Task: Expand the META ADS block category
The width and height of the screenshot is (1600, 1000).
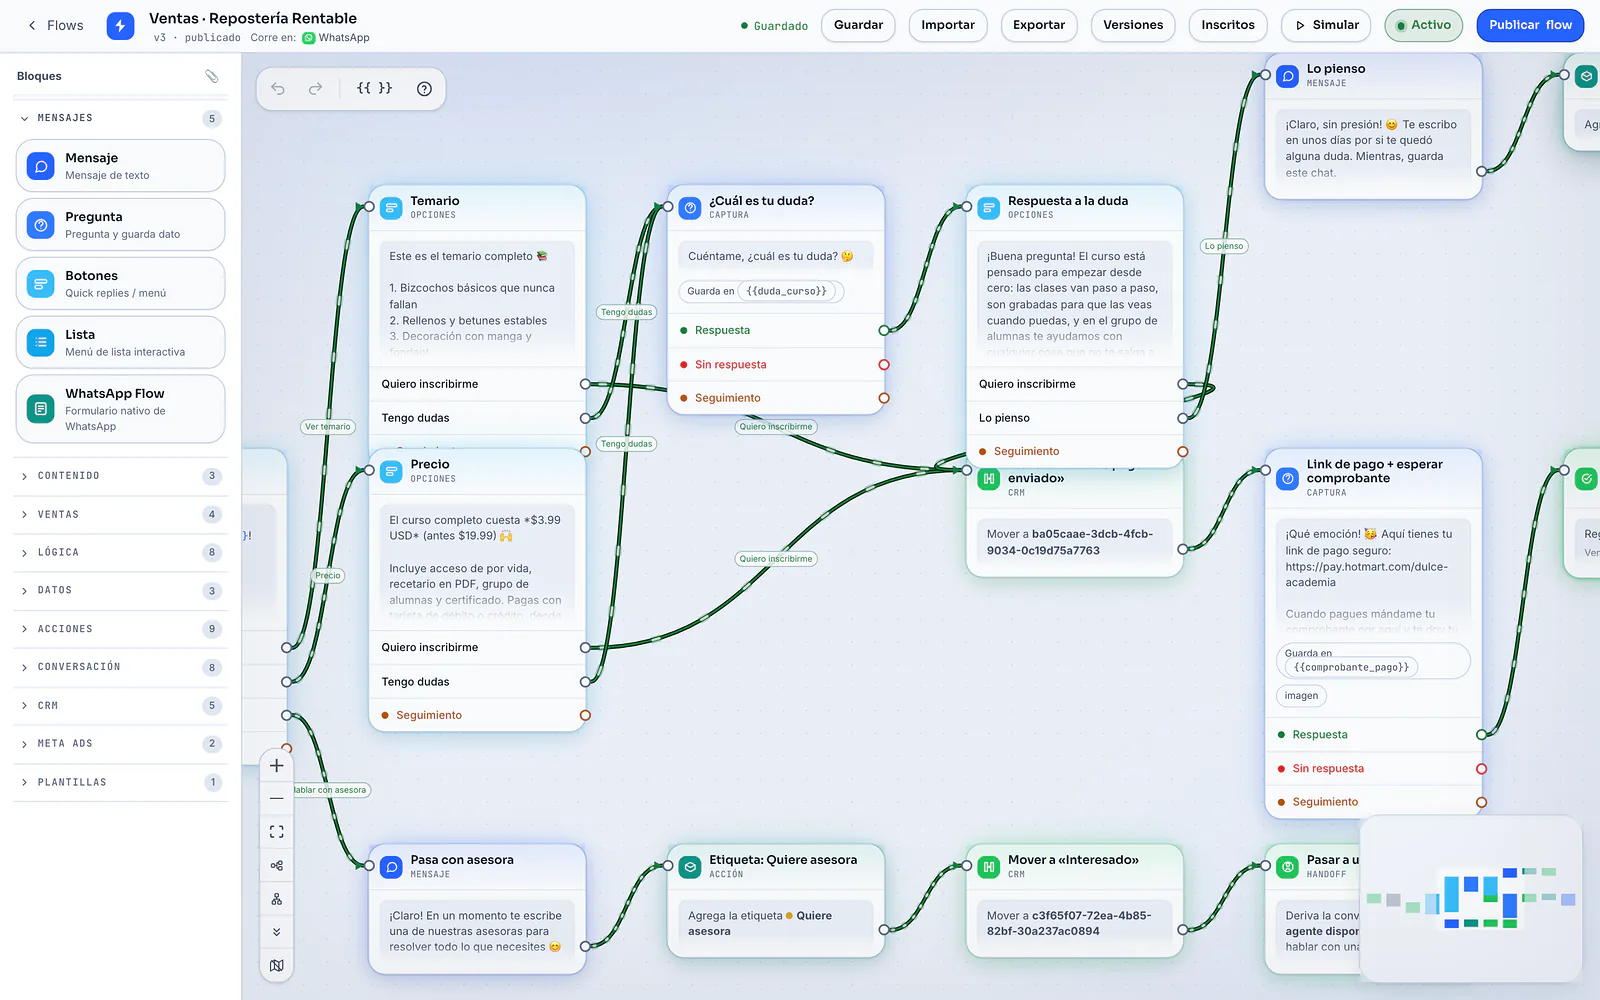Action: (120, 744)
